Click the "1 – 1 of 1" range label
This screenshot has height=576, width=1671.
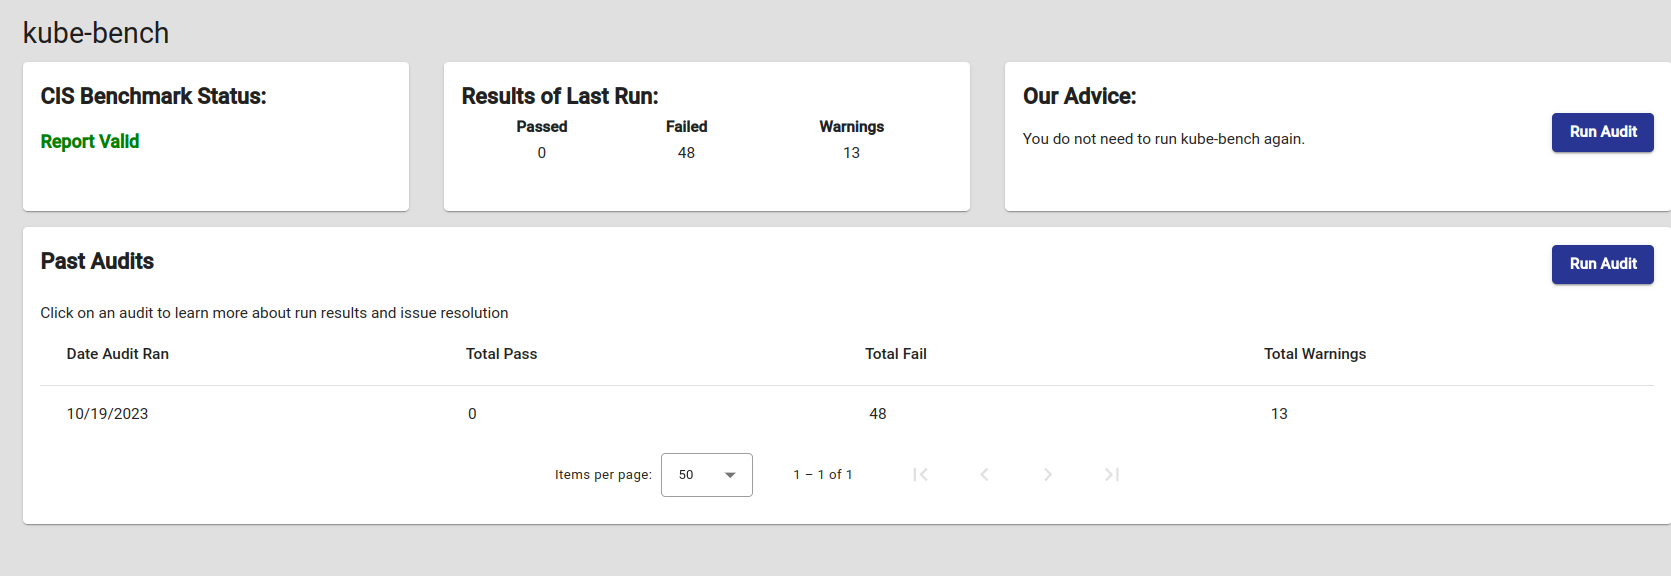823,475
